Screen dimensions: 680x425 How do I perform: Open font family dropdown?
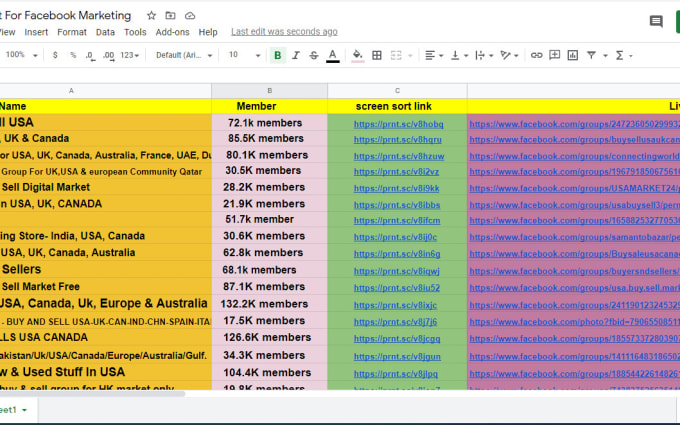coord(184,55)
